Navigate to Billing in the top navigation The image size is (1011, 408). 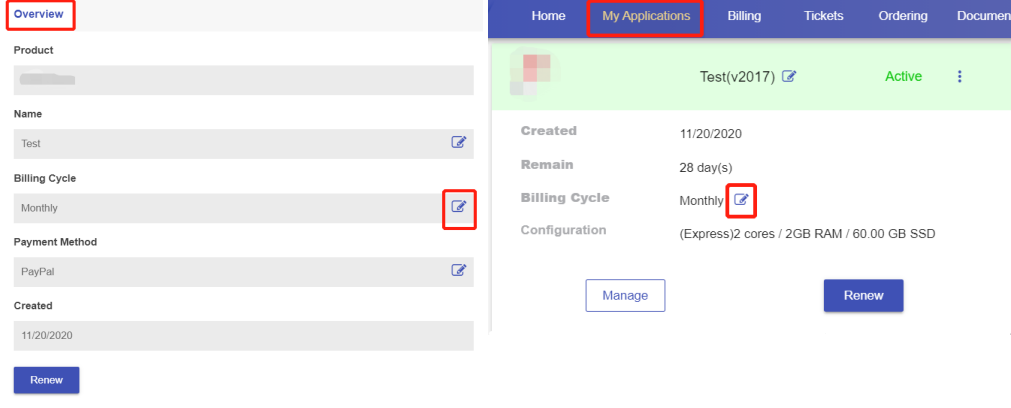(x=744, y=16)
